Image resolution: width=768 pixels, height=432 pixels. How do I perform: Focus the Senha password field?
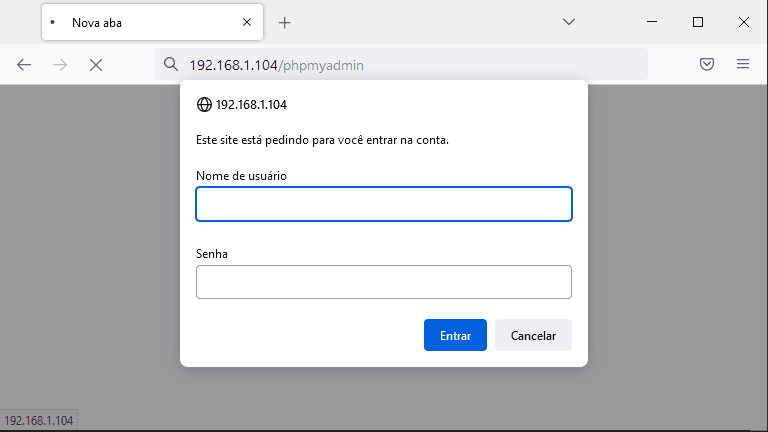point(384,282)
